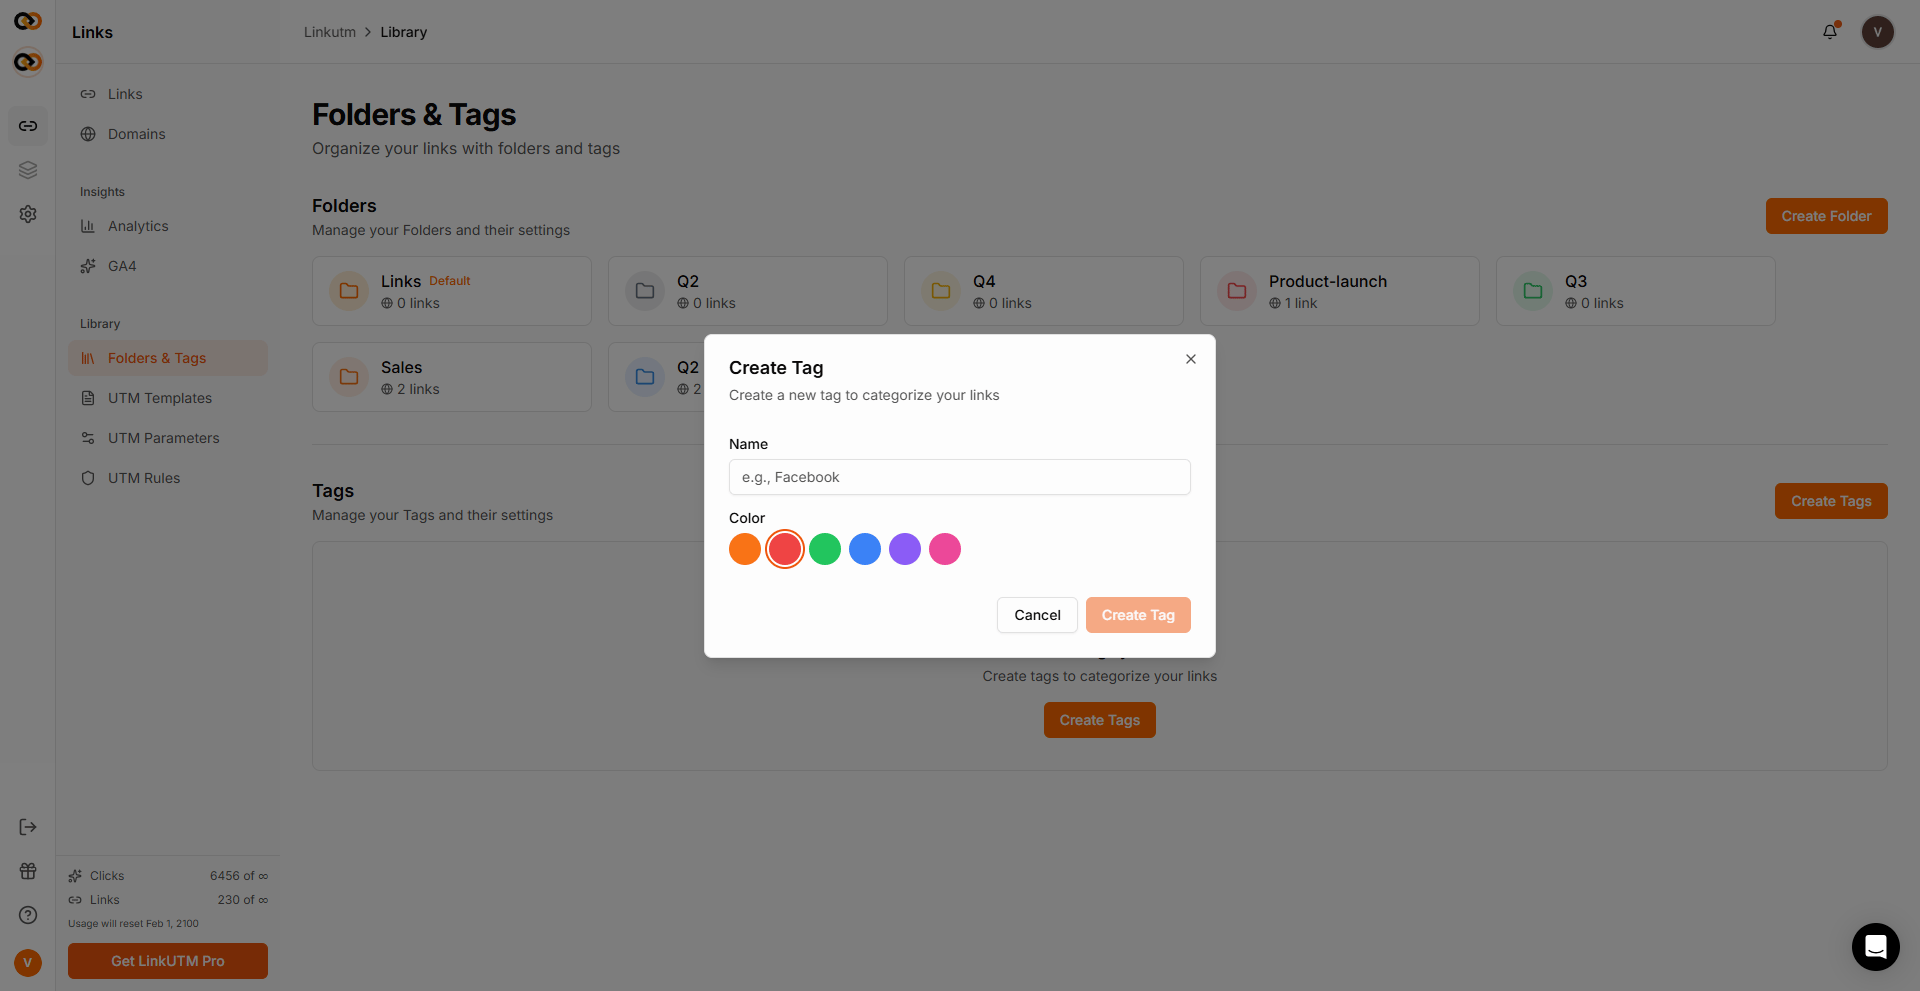Open UTM Parameters in the sidebar
Viewport: 1920px width, 991px height.
168,438
